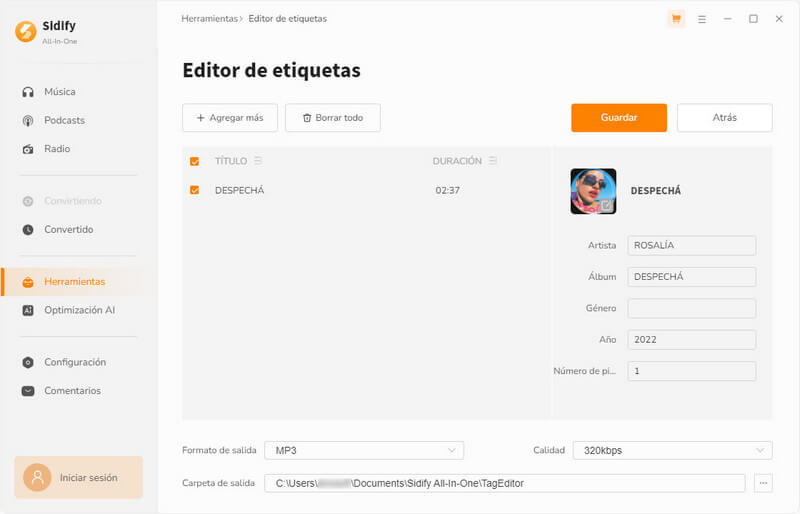
Task: Click the Música headphones icon
Action: [x=28, y=92]
